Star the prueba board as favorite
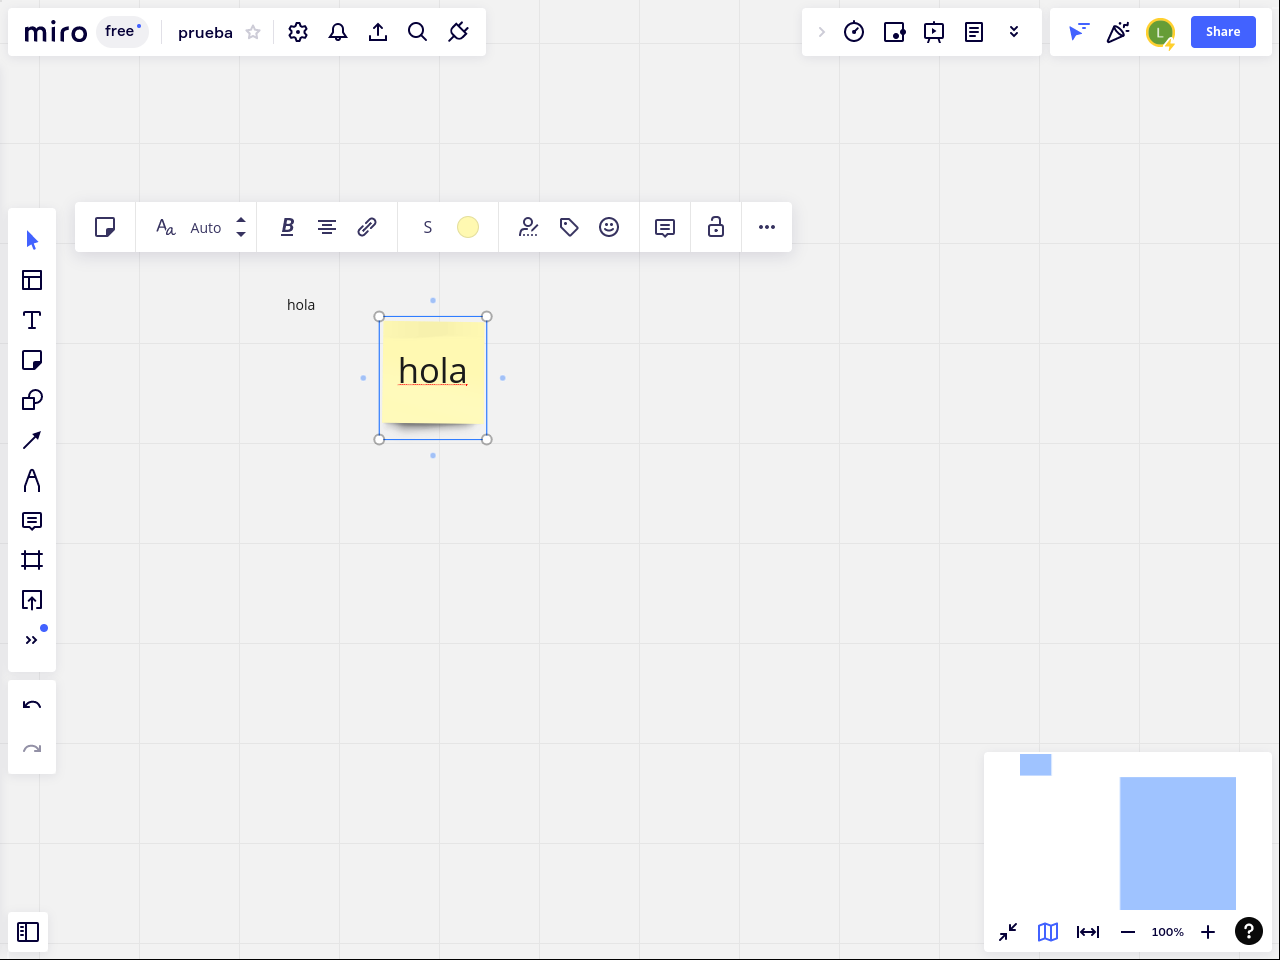Screen dimensions: 1280x960 tap(253, 32)
